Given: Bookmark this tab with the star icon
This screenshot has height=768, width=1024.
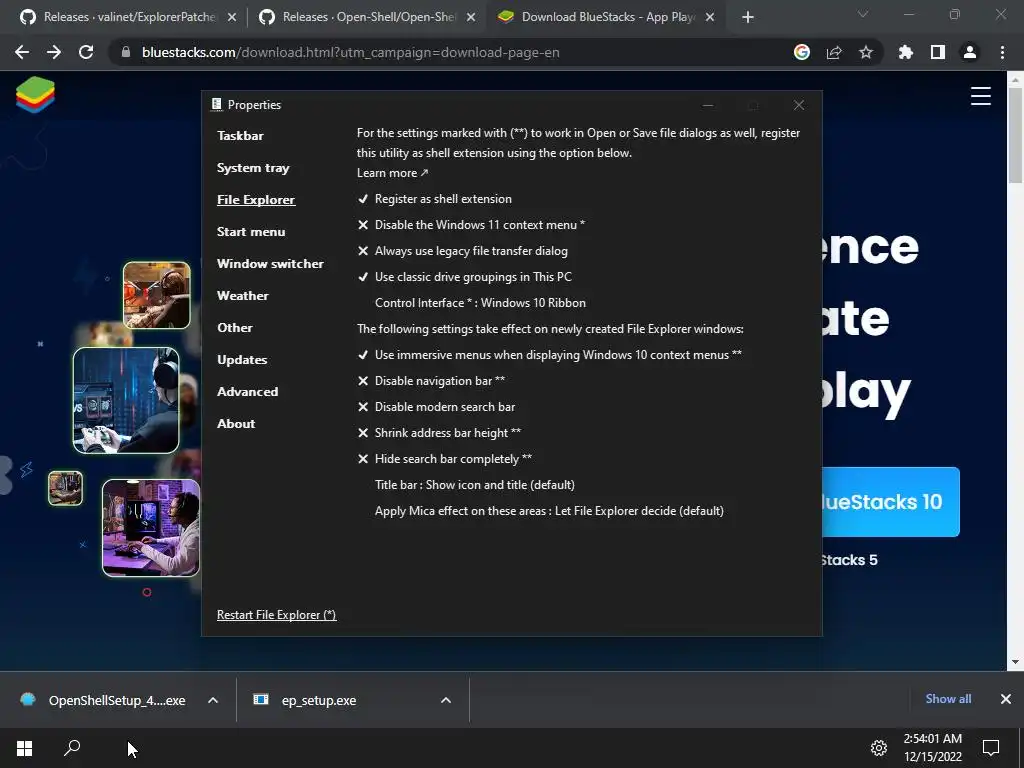Looking at the screenshot, I should 866,52.
